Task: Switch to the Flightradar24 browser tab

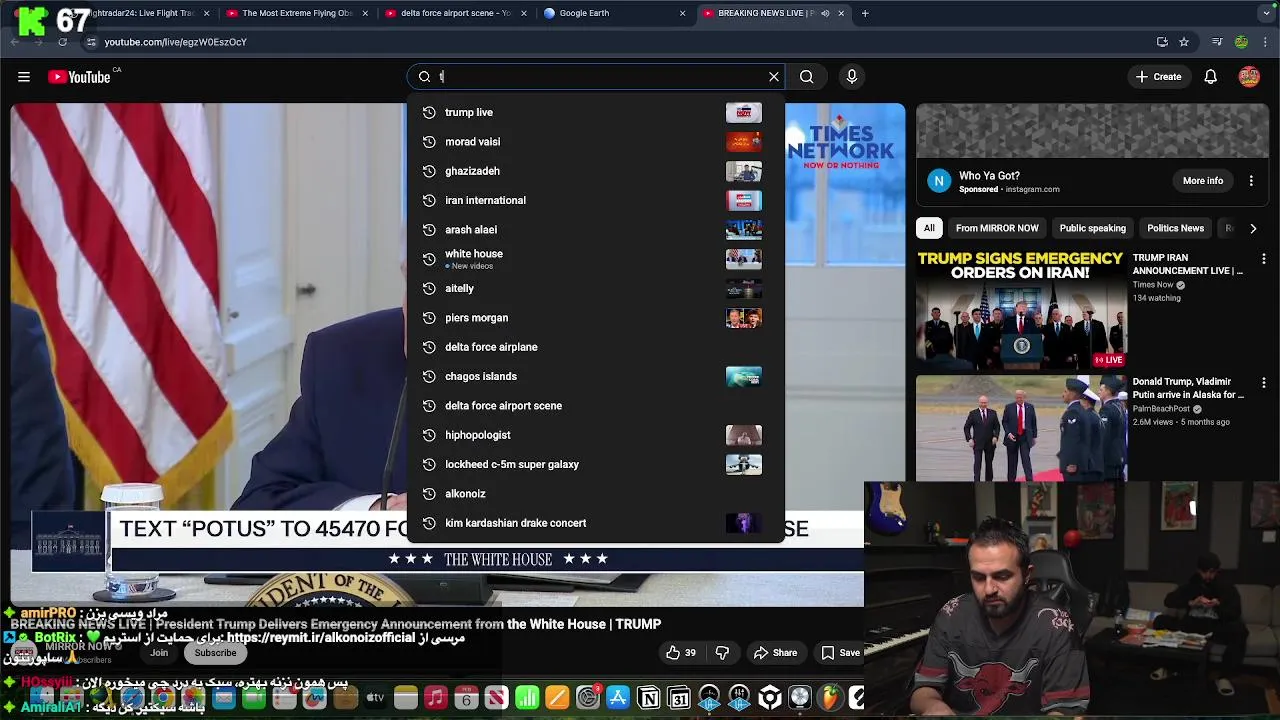Action: point(140,13)
